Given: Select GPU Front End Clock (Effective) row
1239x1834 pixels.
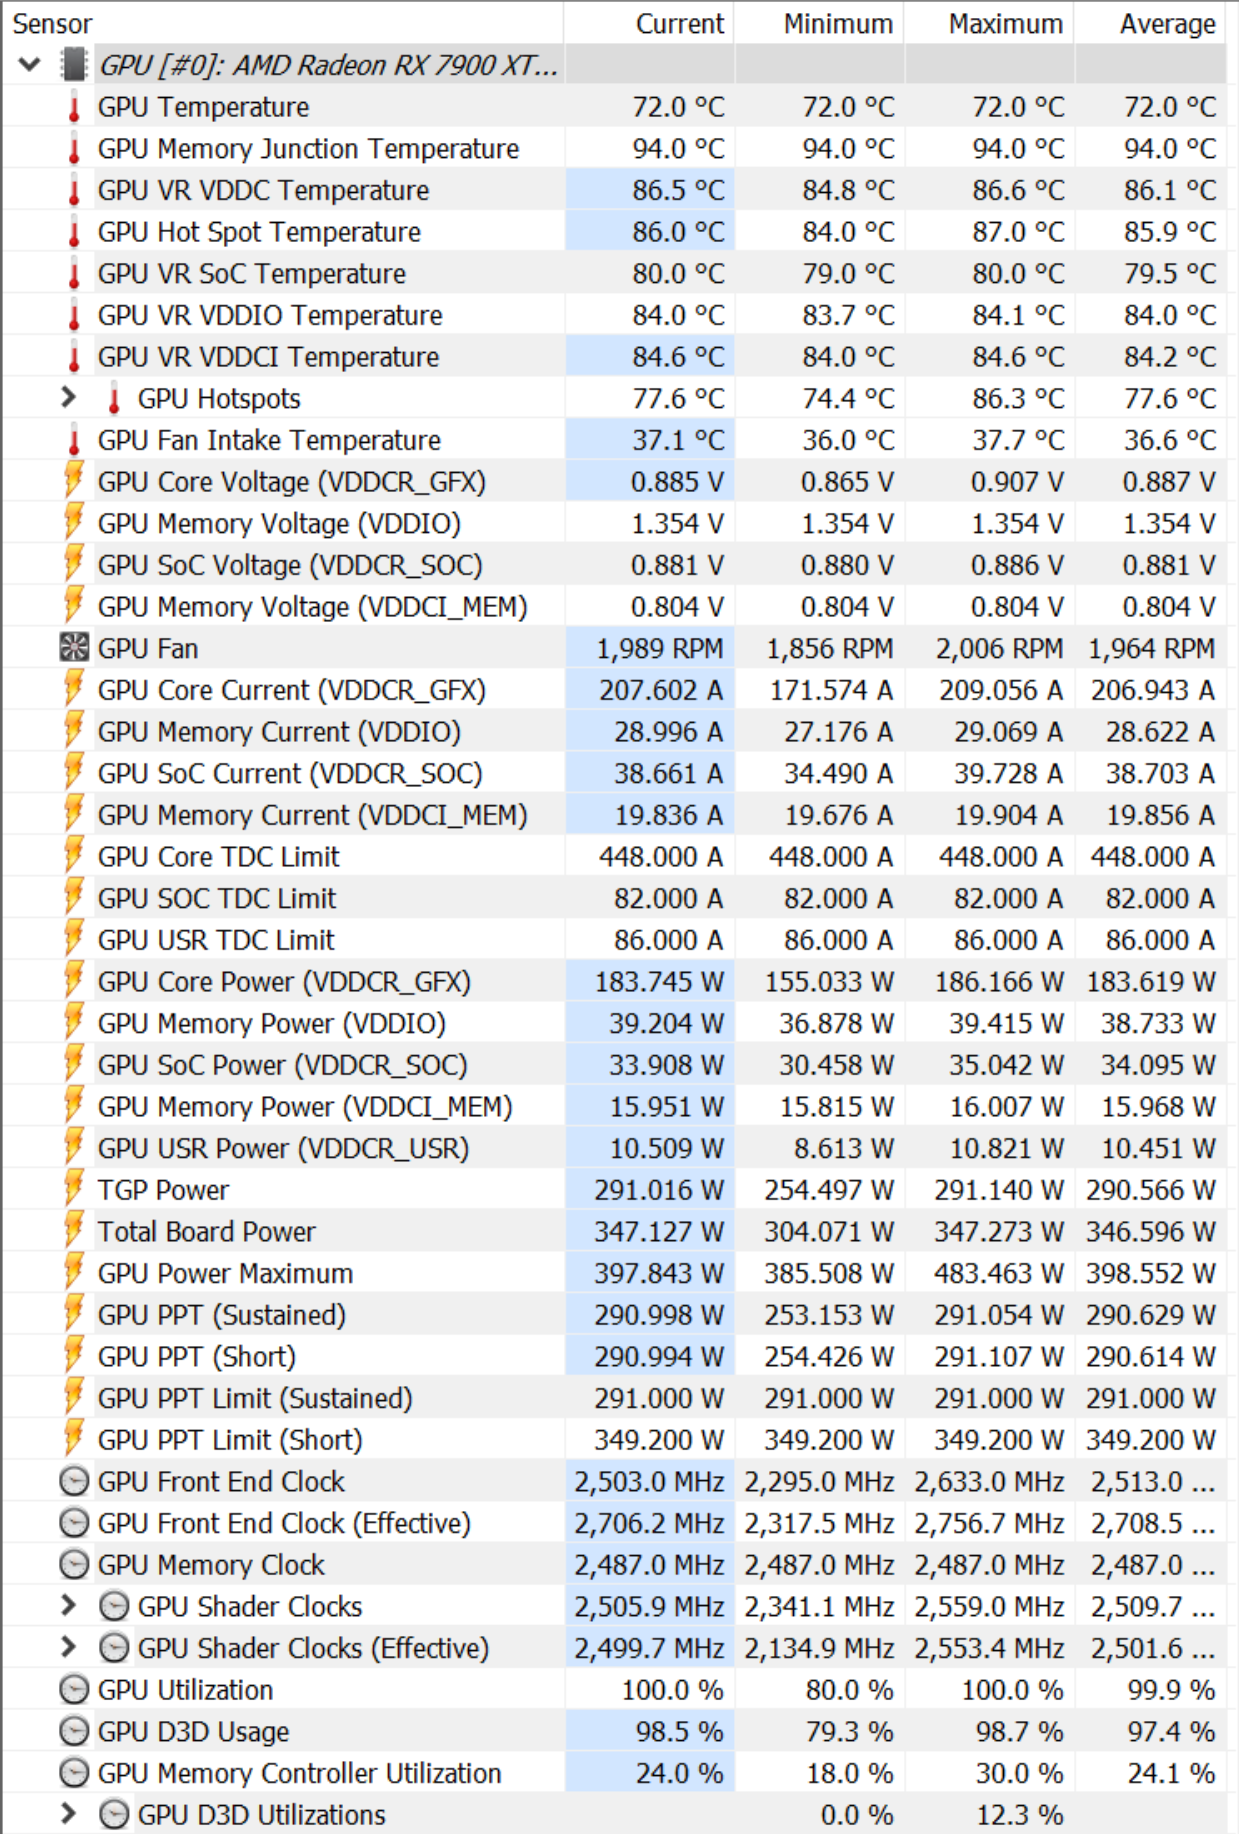Looking at the screenshot, I should click(614, 1523).
